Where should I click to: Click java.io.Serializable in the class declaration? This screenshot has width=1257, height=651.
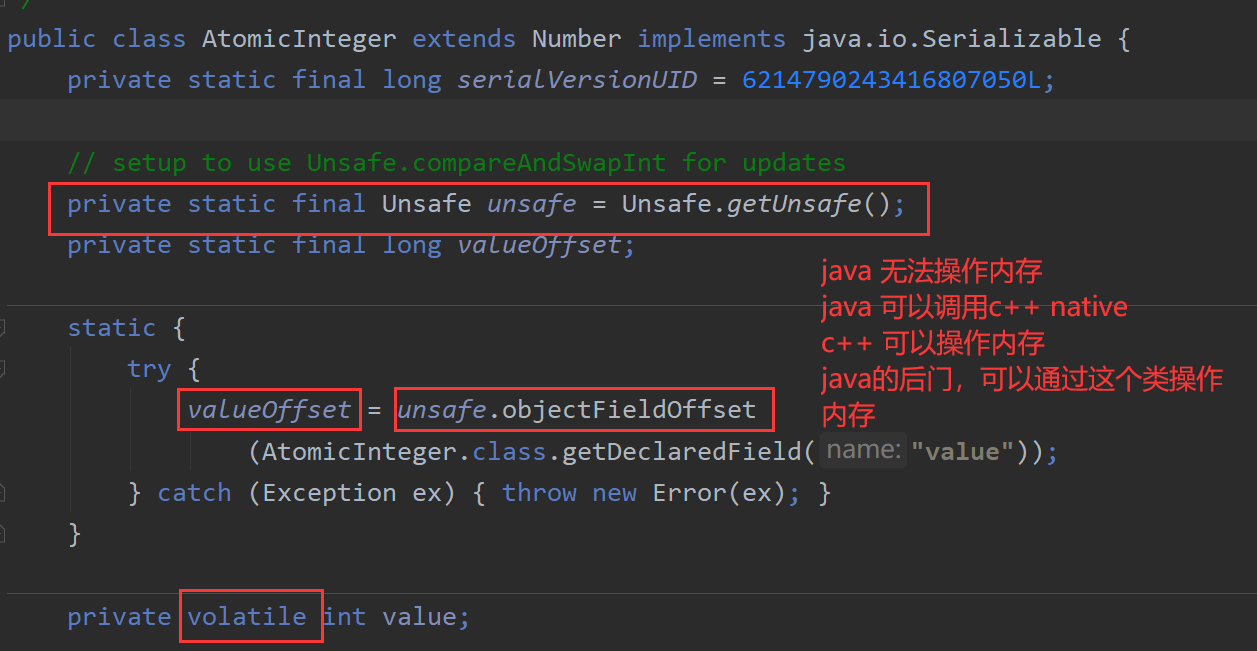coord(951,39)
